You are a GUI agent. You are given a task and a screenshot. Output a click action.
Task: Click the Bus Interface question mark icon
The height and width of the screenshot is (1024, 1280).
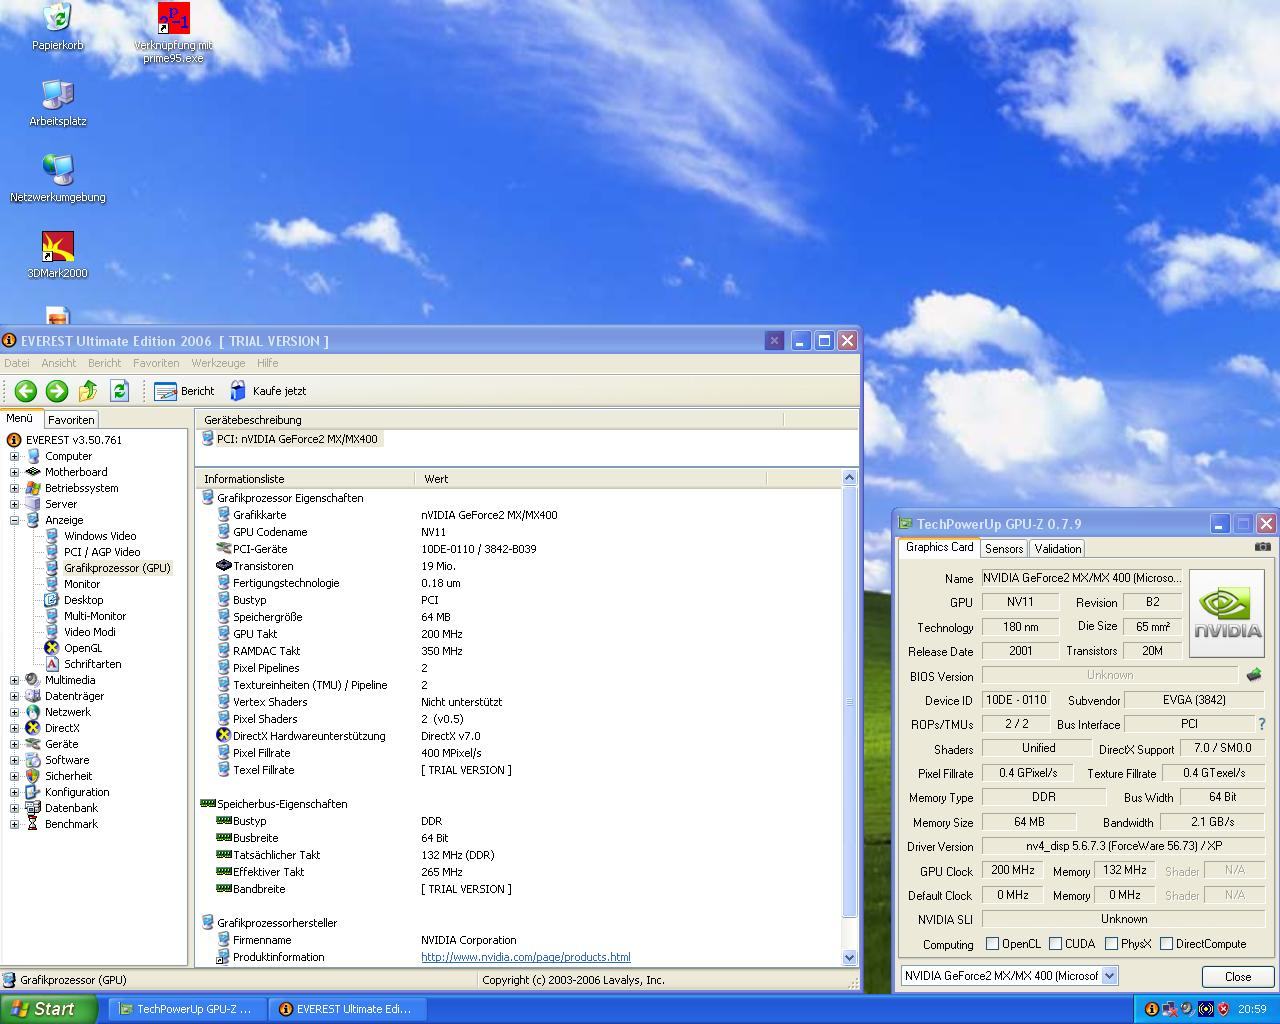tap(1262, 724)
